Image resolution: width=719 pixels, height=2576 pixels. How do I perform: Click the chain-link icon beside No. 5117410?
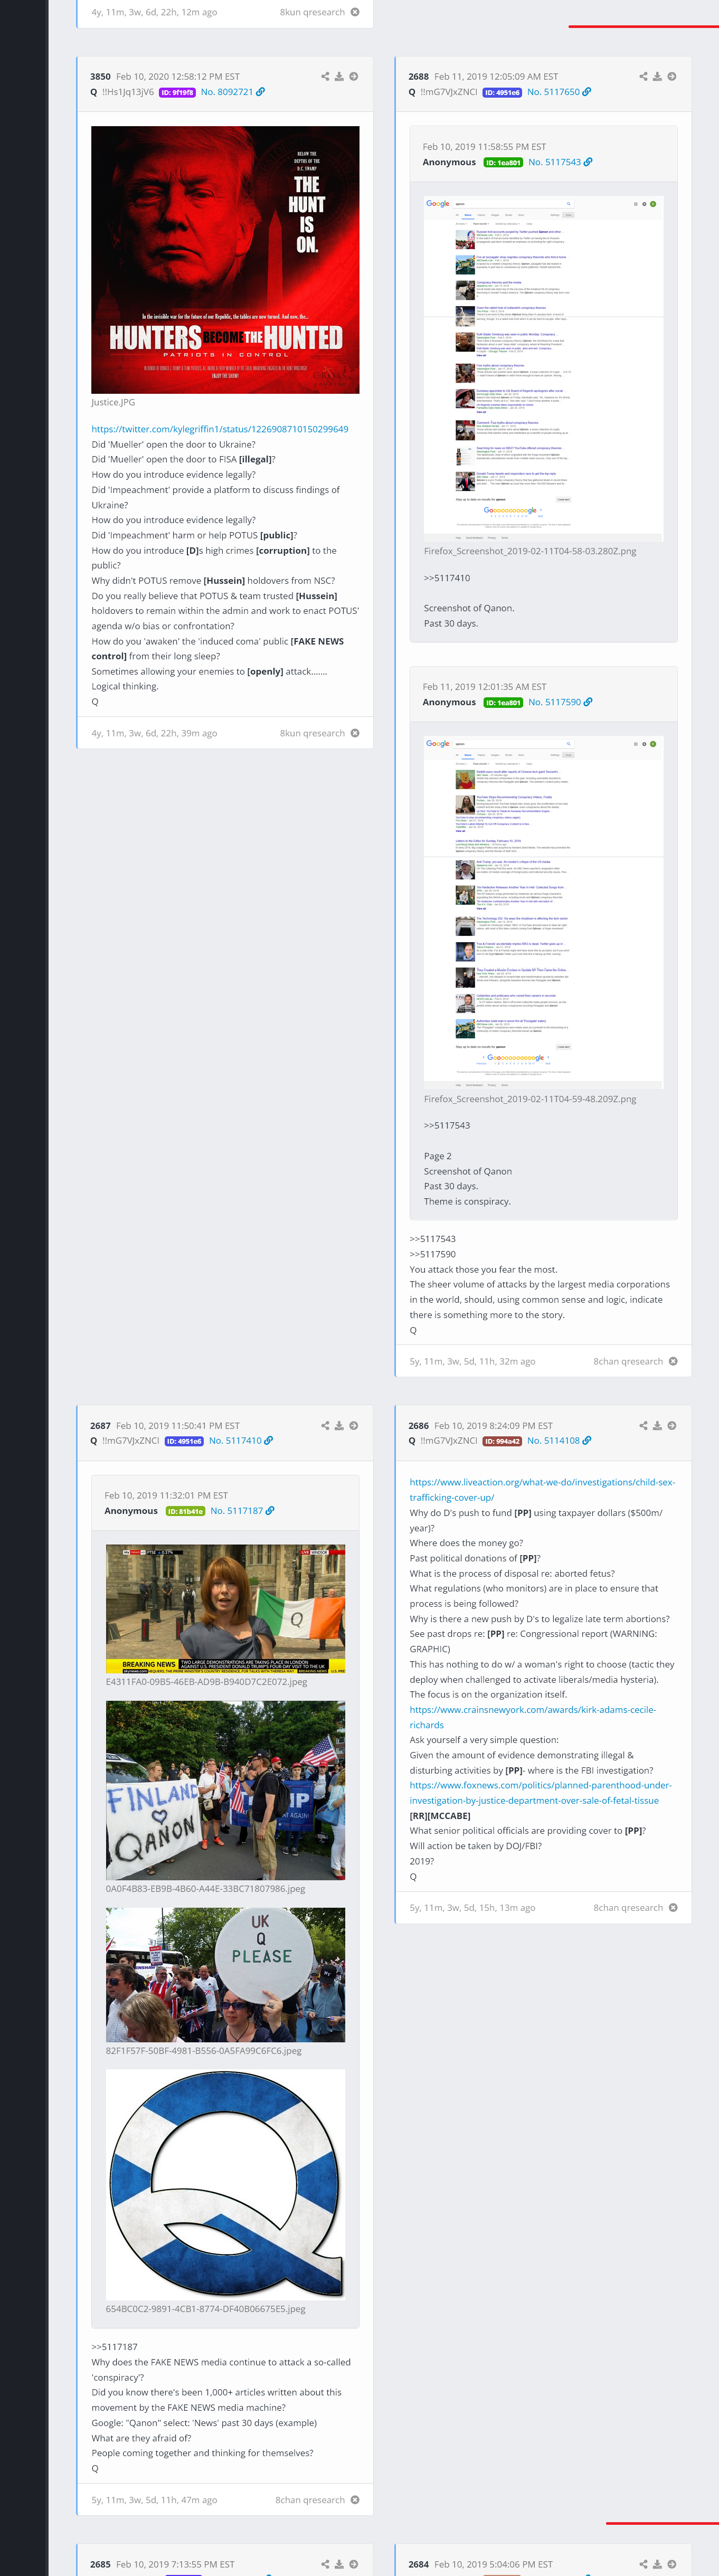269,1441
